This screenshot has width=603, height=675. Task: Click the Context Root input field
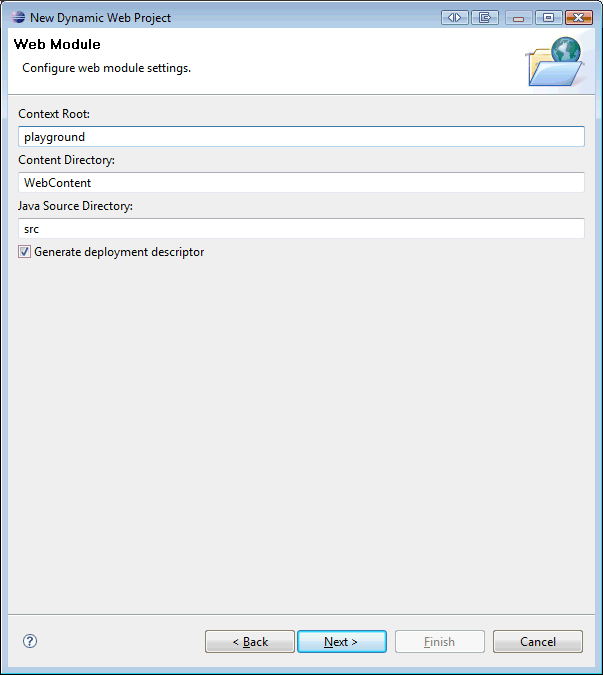coord(301,136)
